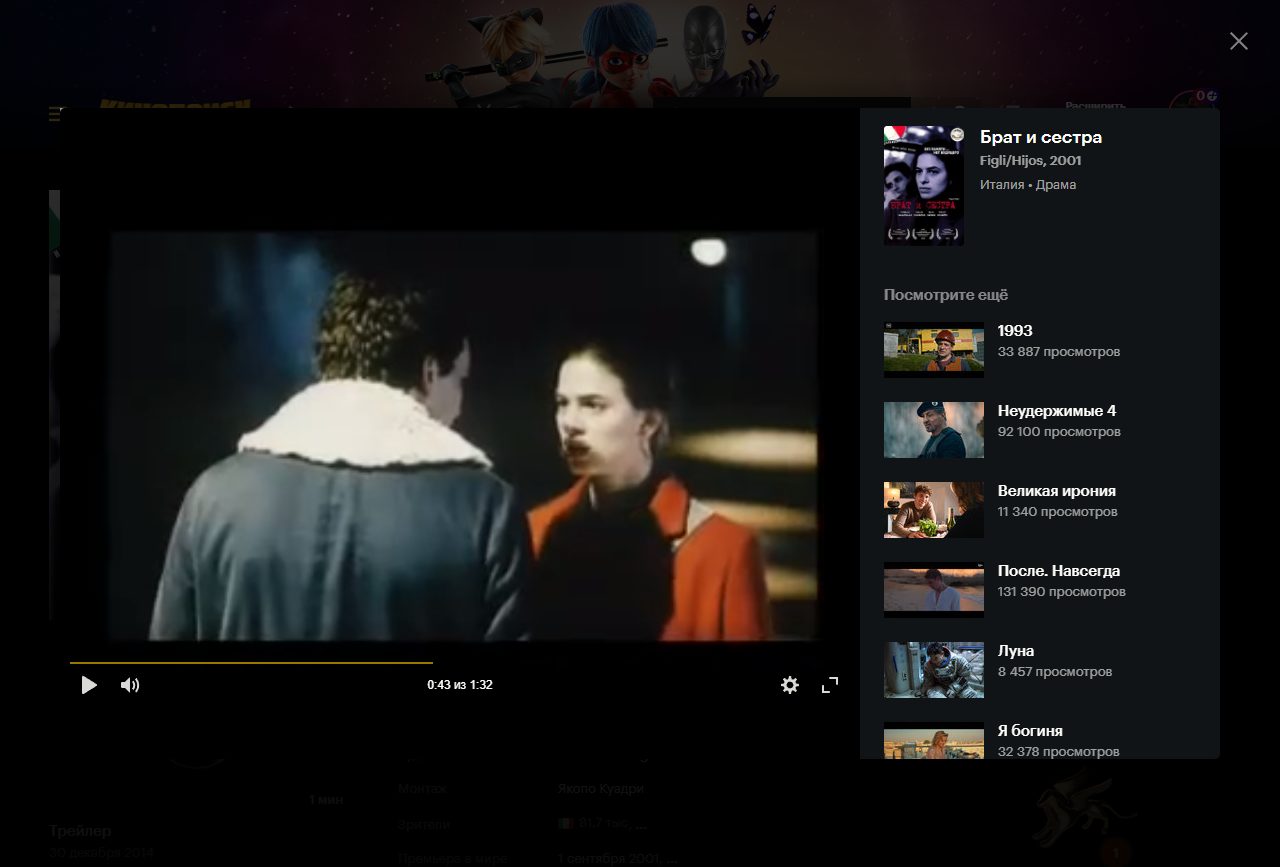Click the 0:43 из 1:32 time indicator
This screenshot has height=867, width=1280.
click(x=460, y=685)
